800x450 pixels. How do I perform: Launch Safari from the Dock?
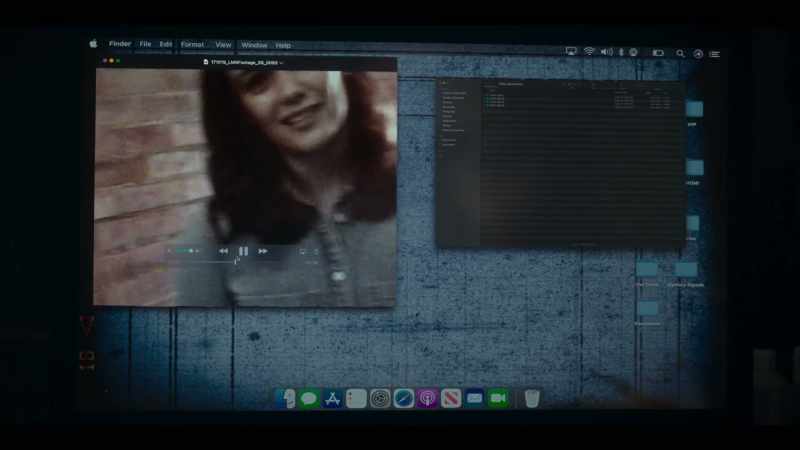click(x=404, y=398)
